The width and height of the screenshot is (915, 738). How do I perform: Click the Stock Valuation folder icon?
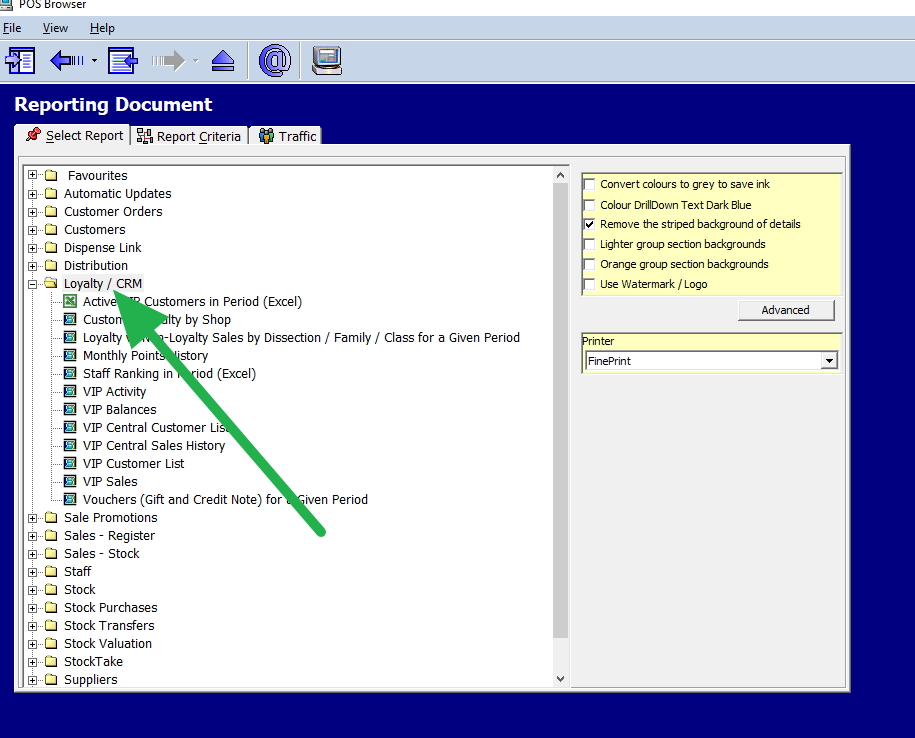coord(51,643)
